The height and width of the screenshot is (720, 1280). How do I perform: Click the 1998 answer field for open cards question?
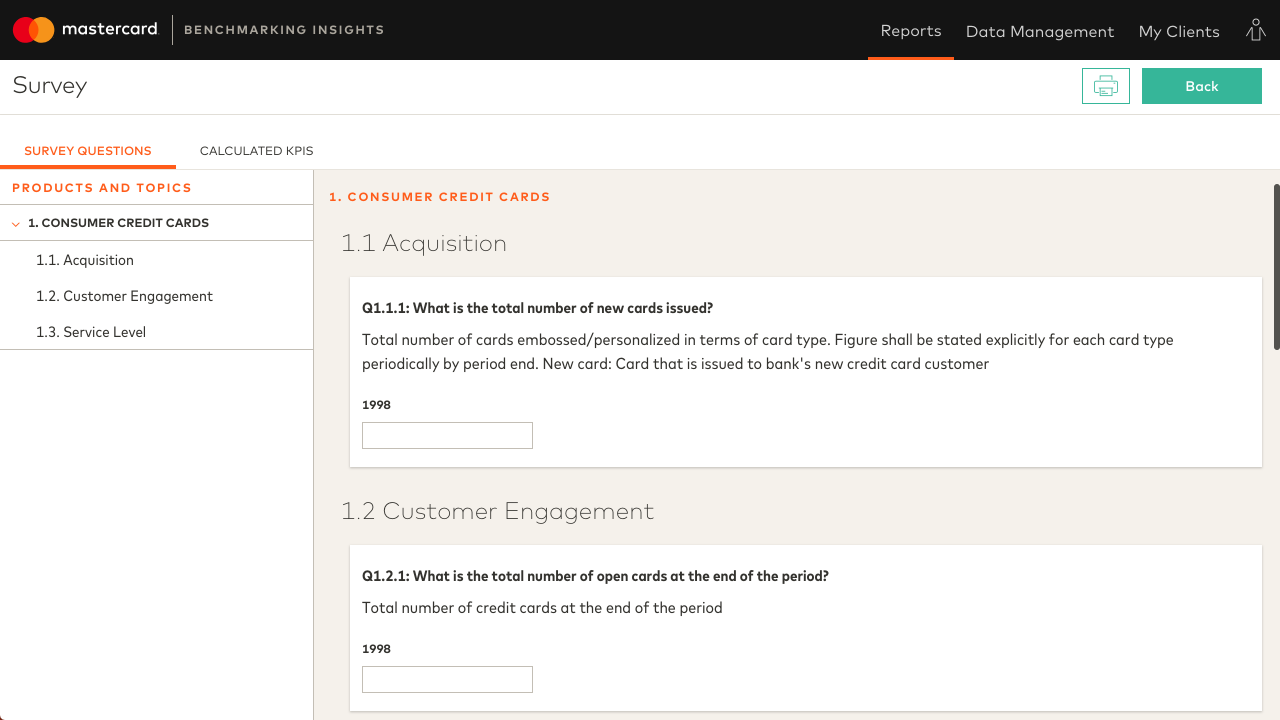(447, 679)
